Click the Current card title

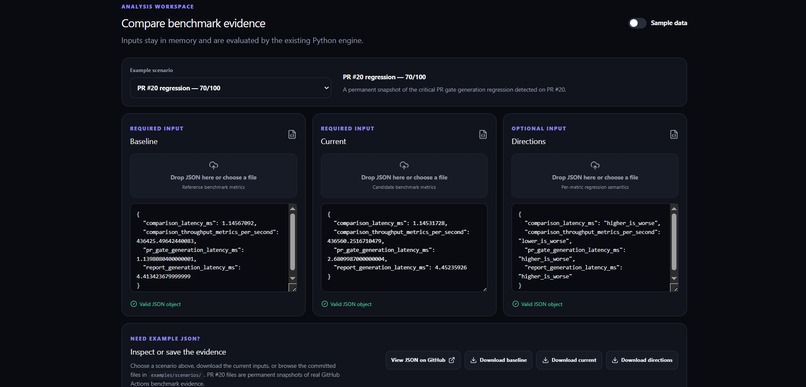[x=334, y=141]
